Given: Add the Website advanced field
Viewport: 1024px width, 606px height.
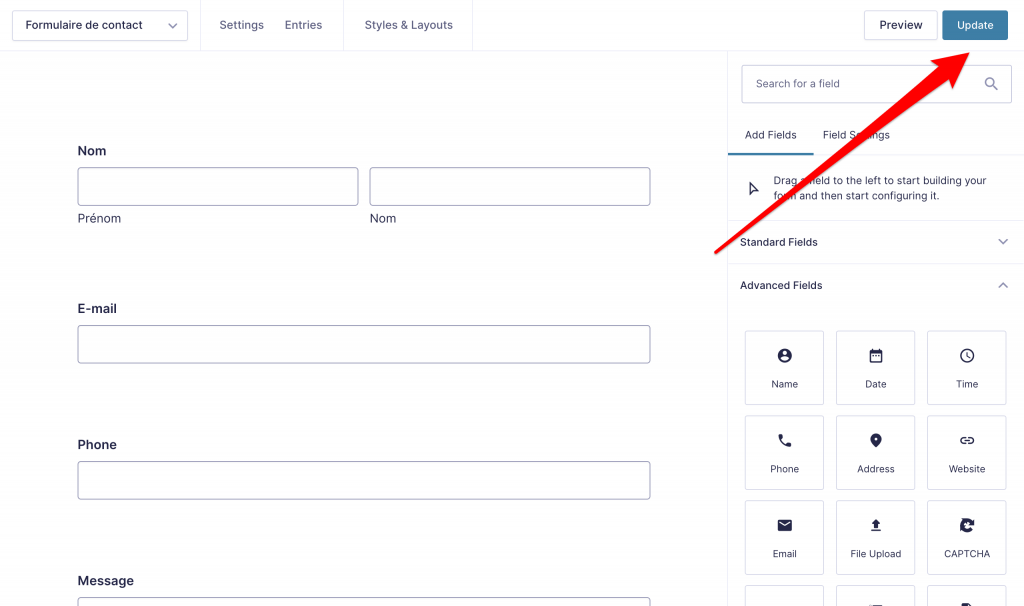Looking at the screenshot, I should click(x=967, y=453).
